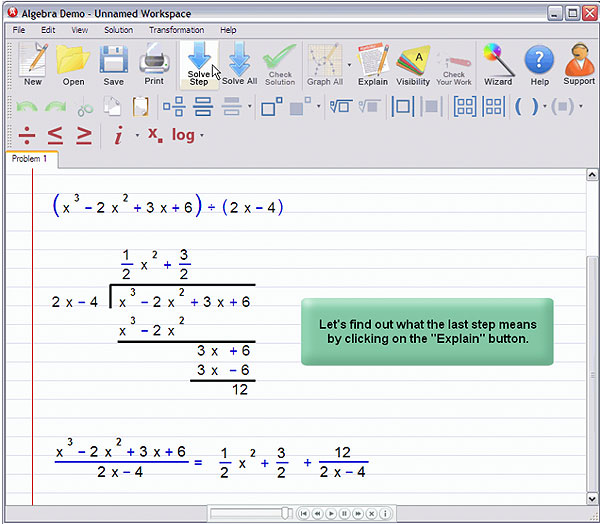This screenshot has height=524, width=600.
Task: Select the Problem 1 tab
Action: [30, 159]
